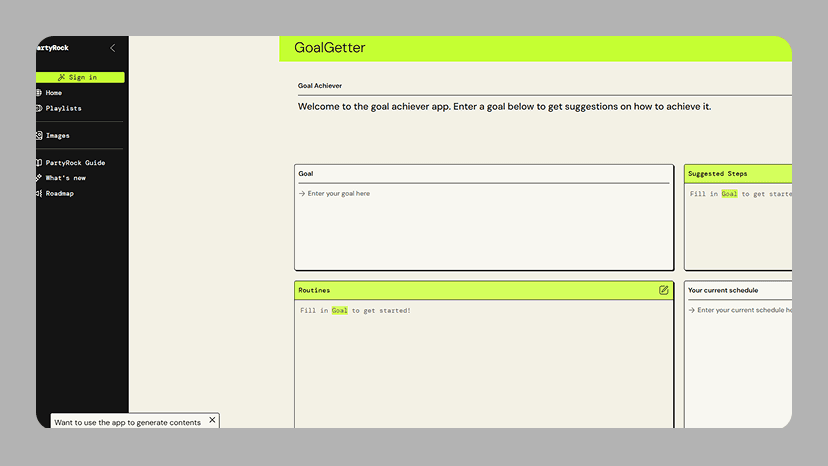
Task: Click the Goal input field
Action: [484, 227]
